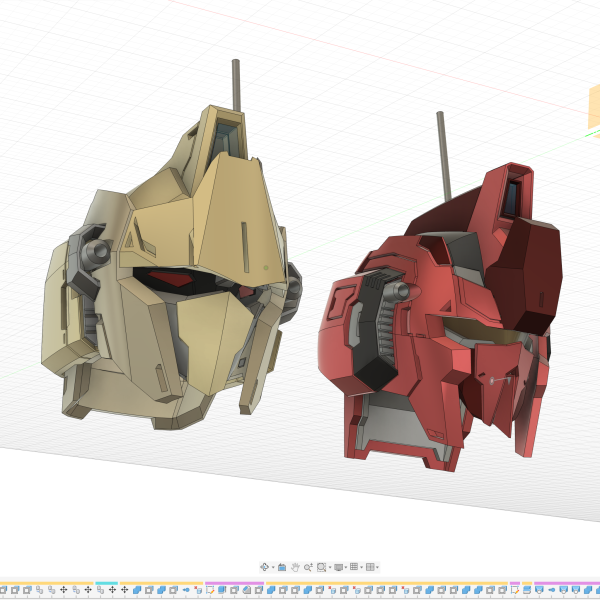Image resolution: width=600 pixels, height=600 pixels.
Task: Select the Fillet feature in the timeline
Action: (x=247, y=590)
